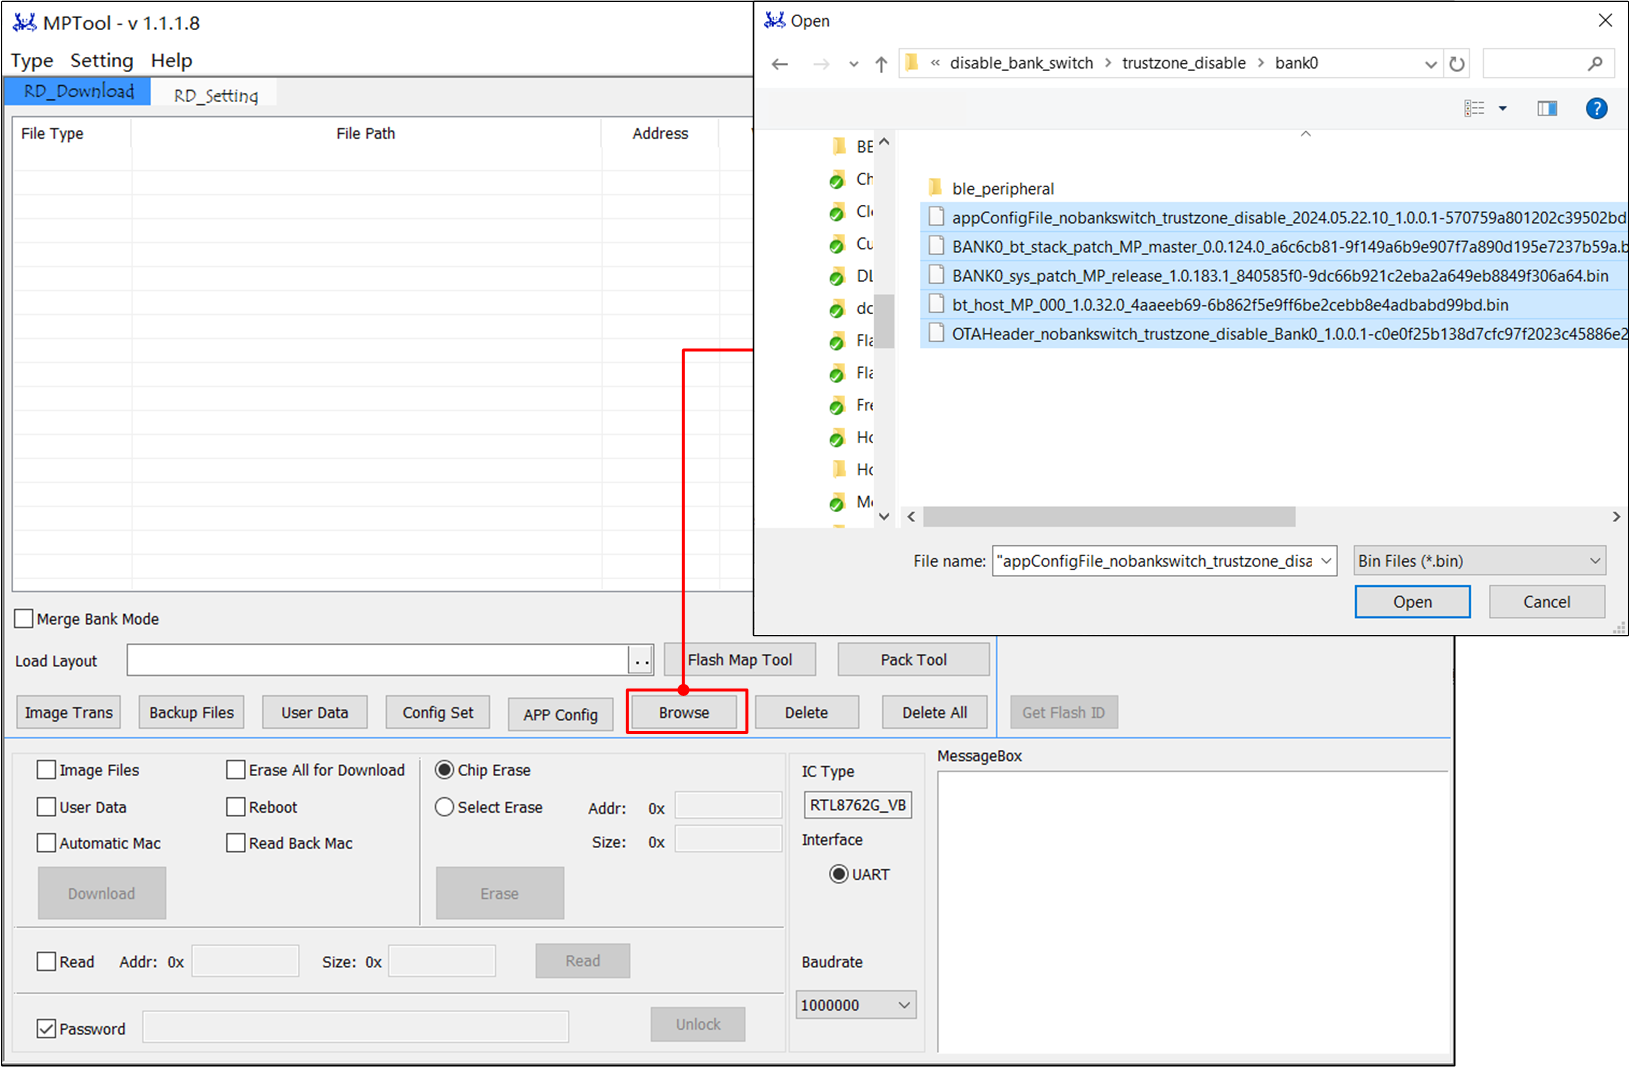Click the back arrow in Open dialog

(780, 64)
